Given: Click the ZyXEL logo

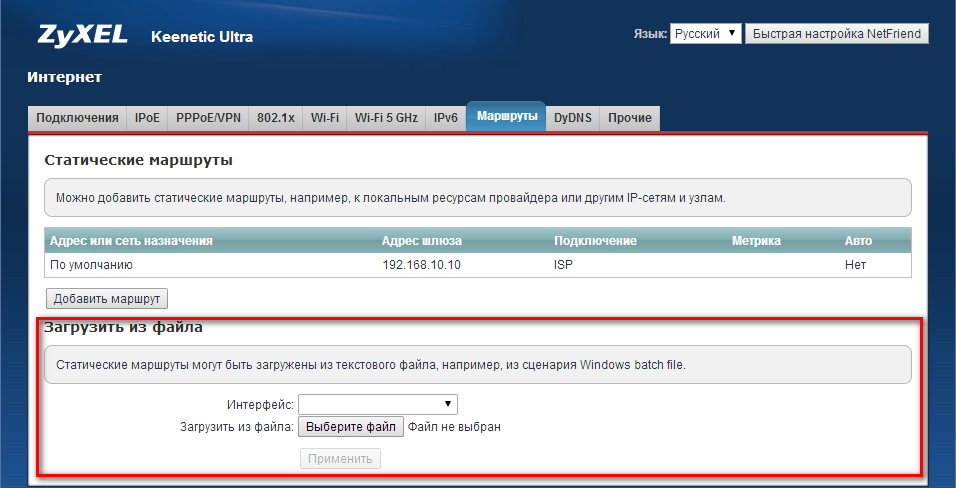Looking at the screenshot, I should 82,36.
